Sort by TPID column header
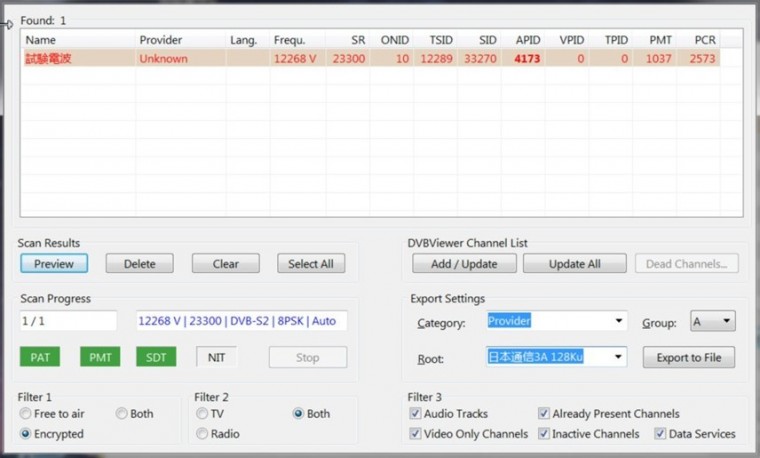Screen dimensions: 760x458 [611, 40]
